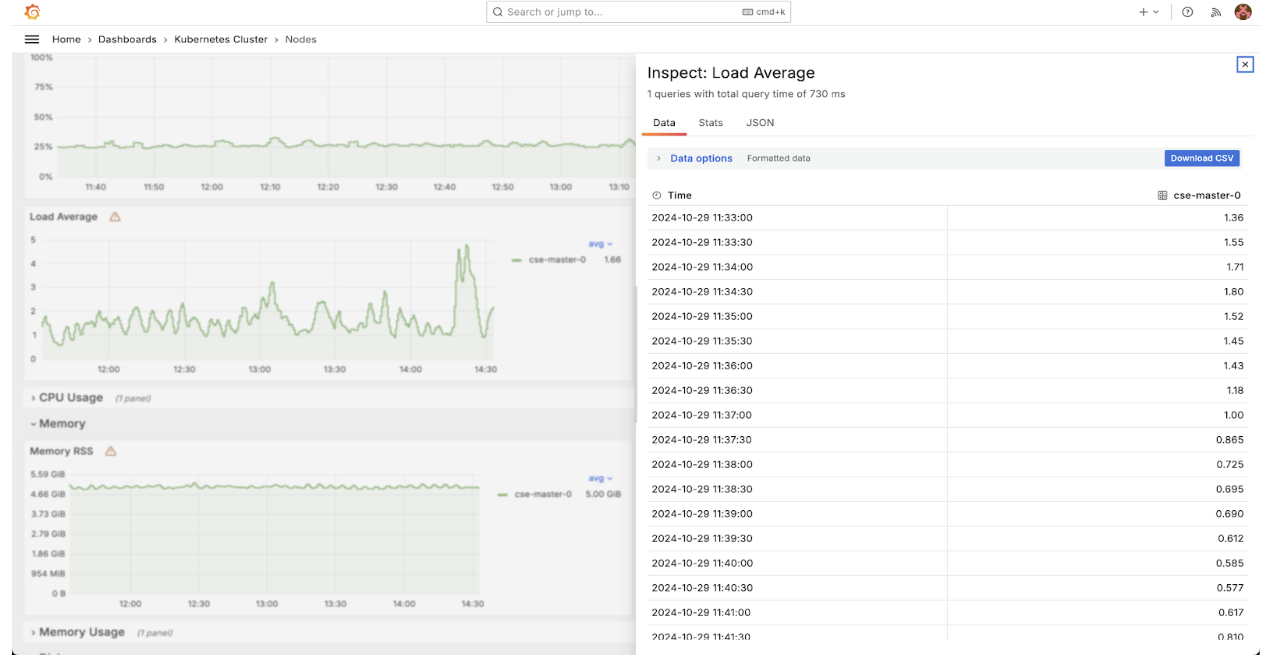The image size is (1264, 666).
Task: Toggle cse-master-0 series in Memory RSS legend
Action: (542, 494)
